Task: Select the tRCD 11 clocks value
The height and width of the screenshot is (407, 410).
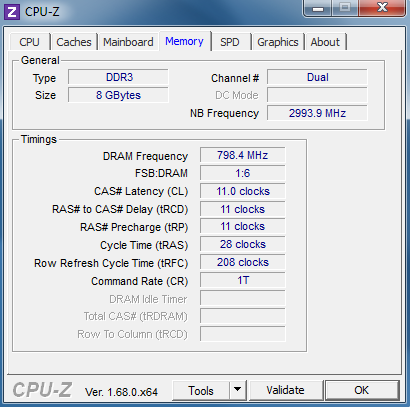Action: 243,209
